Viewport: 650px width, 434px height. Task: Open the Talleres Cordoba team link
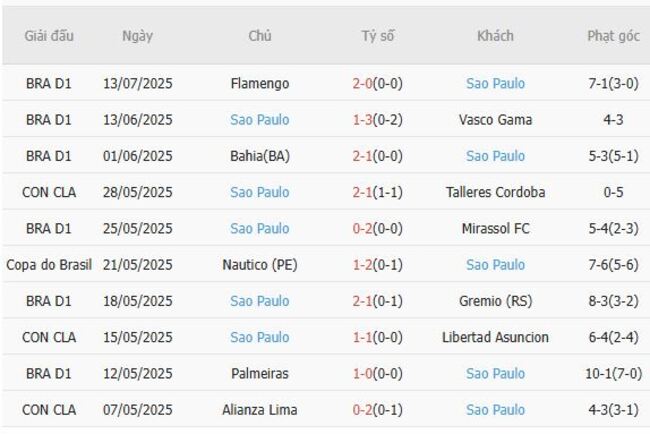pyautogui.click(x=495, y=192)
